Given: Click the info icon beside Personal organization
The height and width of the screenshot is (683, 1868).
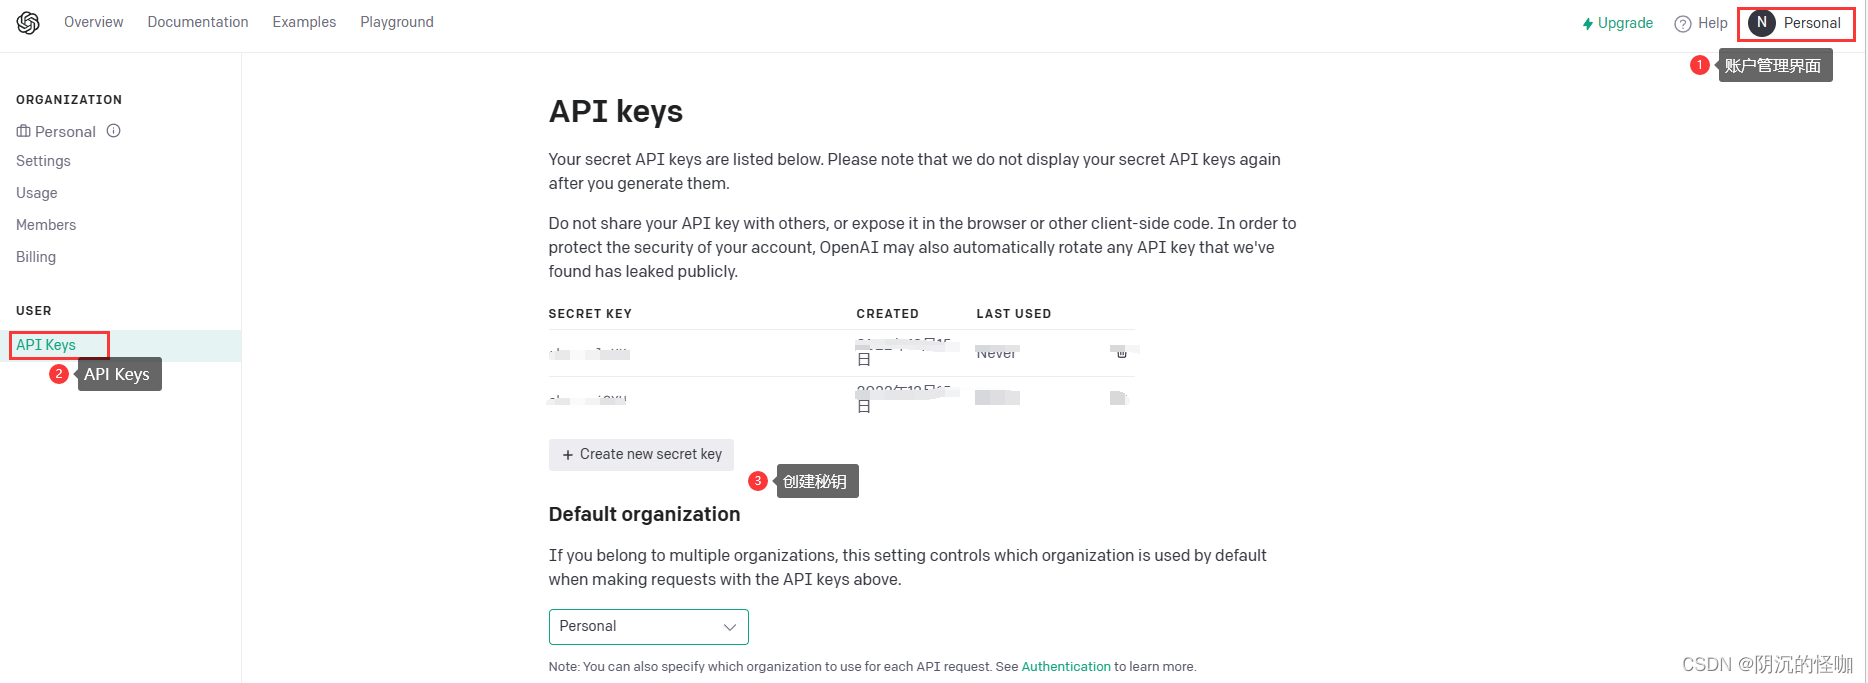Looking at the screenshot, I should point(114,131).
